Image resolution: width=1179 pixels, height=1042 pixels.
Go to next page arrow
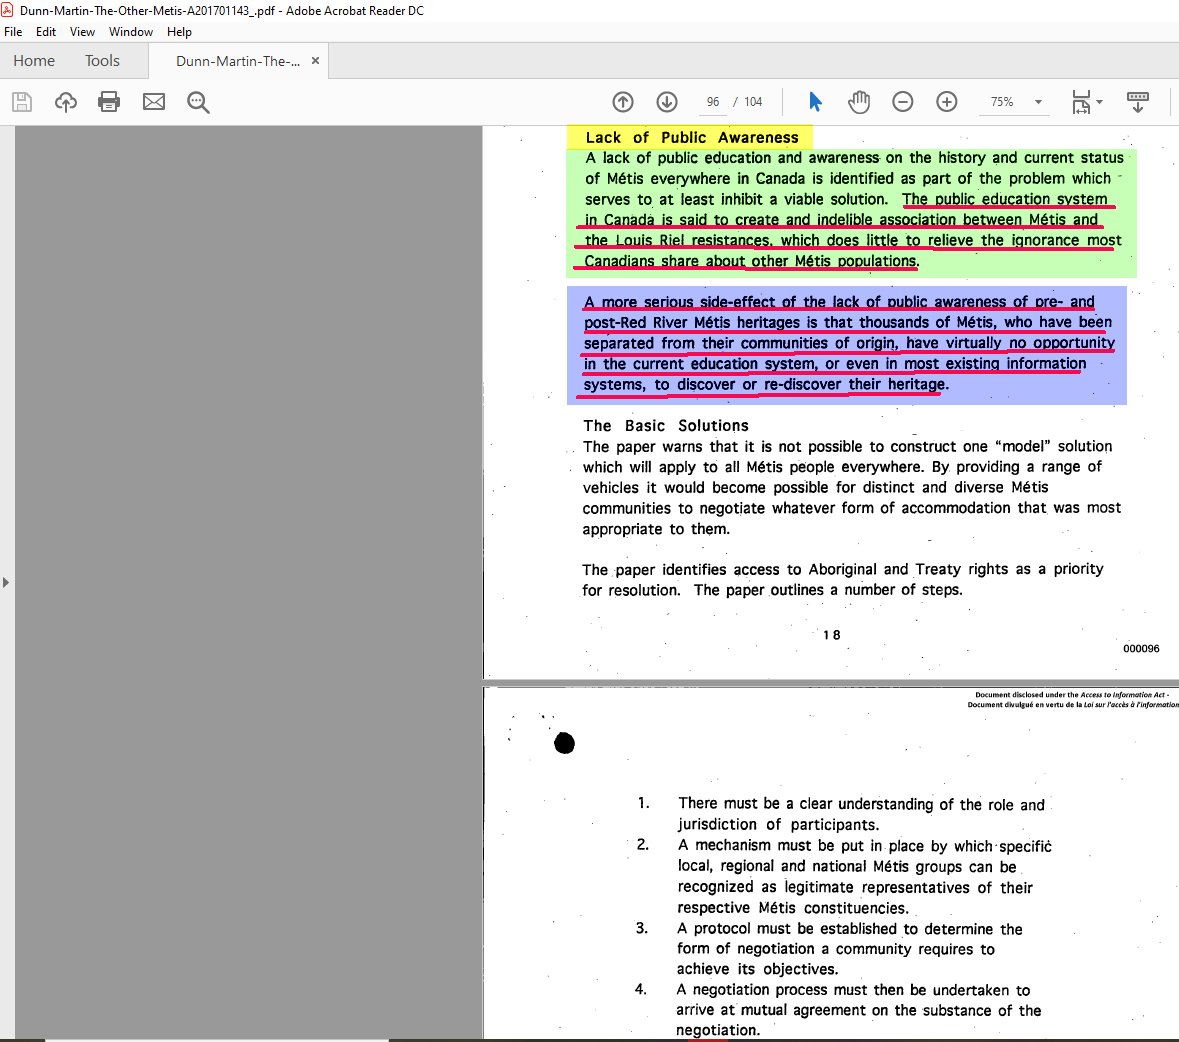tap(667, 101)
